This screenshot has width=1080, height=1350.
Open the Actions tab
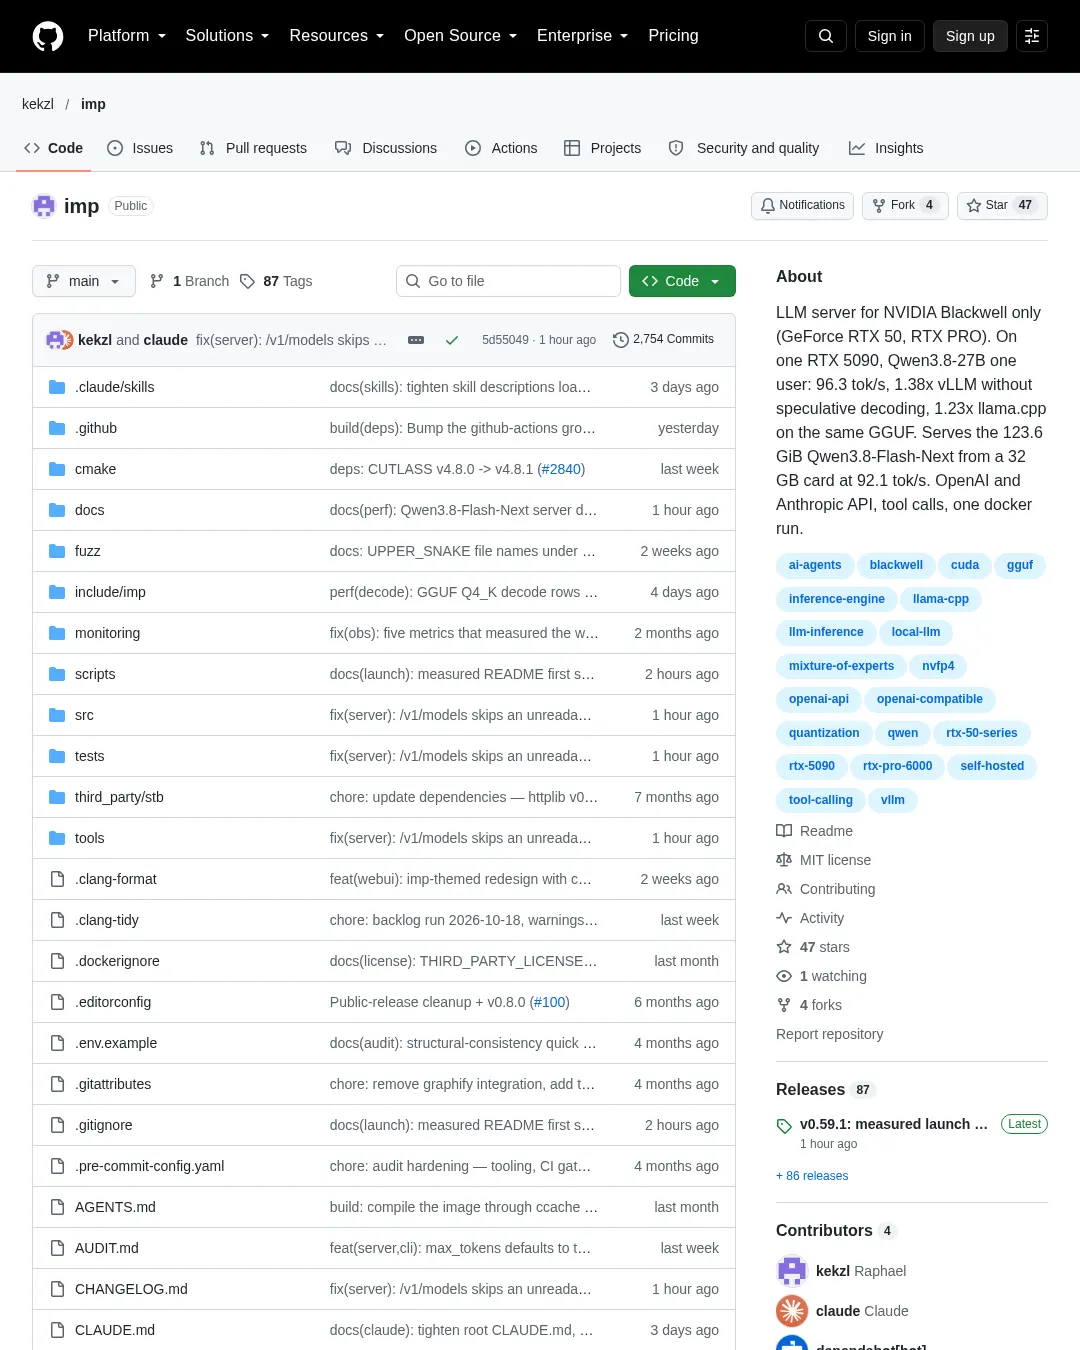[501, 148]
